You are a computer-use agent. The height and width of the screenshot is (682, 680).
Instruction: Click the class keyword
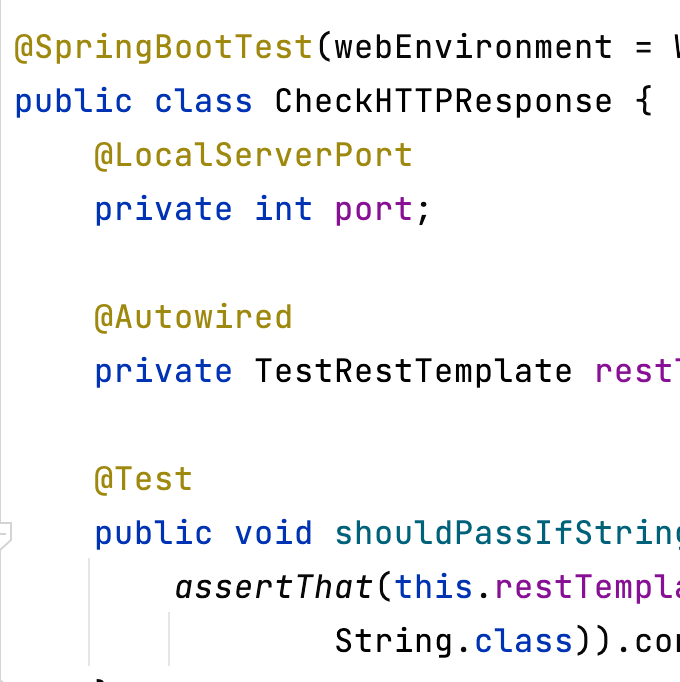[x=204, y=101]
